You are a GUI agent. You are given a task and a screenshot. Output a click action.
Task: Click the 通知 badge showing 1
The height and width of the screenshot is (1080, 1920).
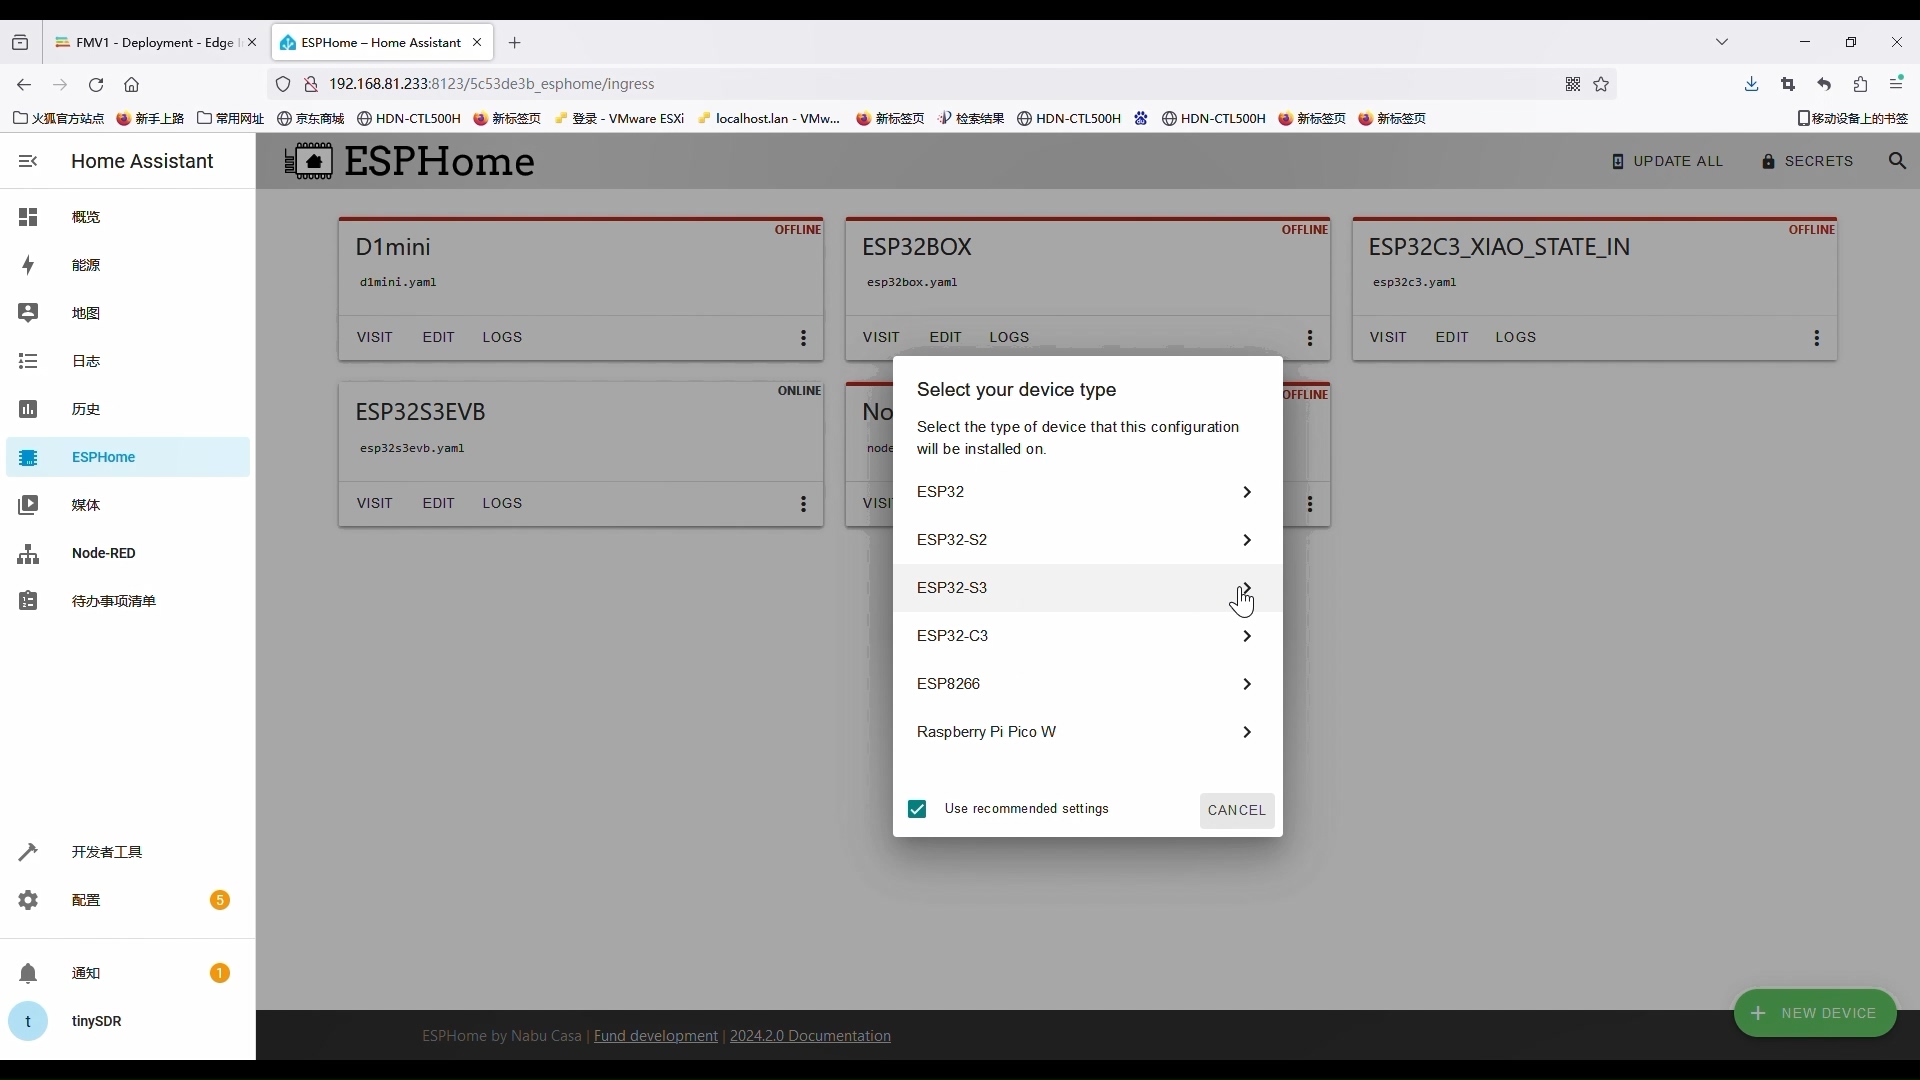point(220,973)
